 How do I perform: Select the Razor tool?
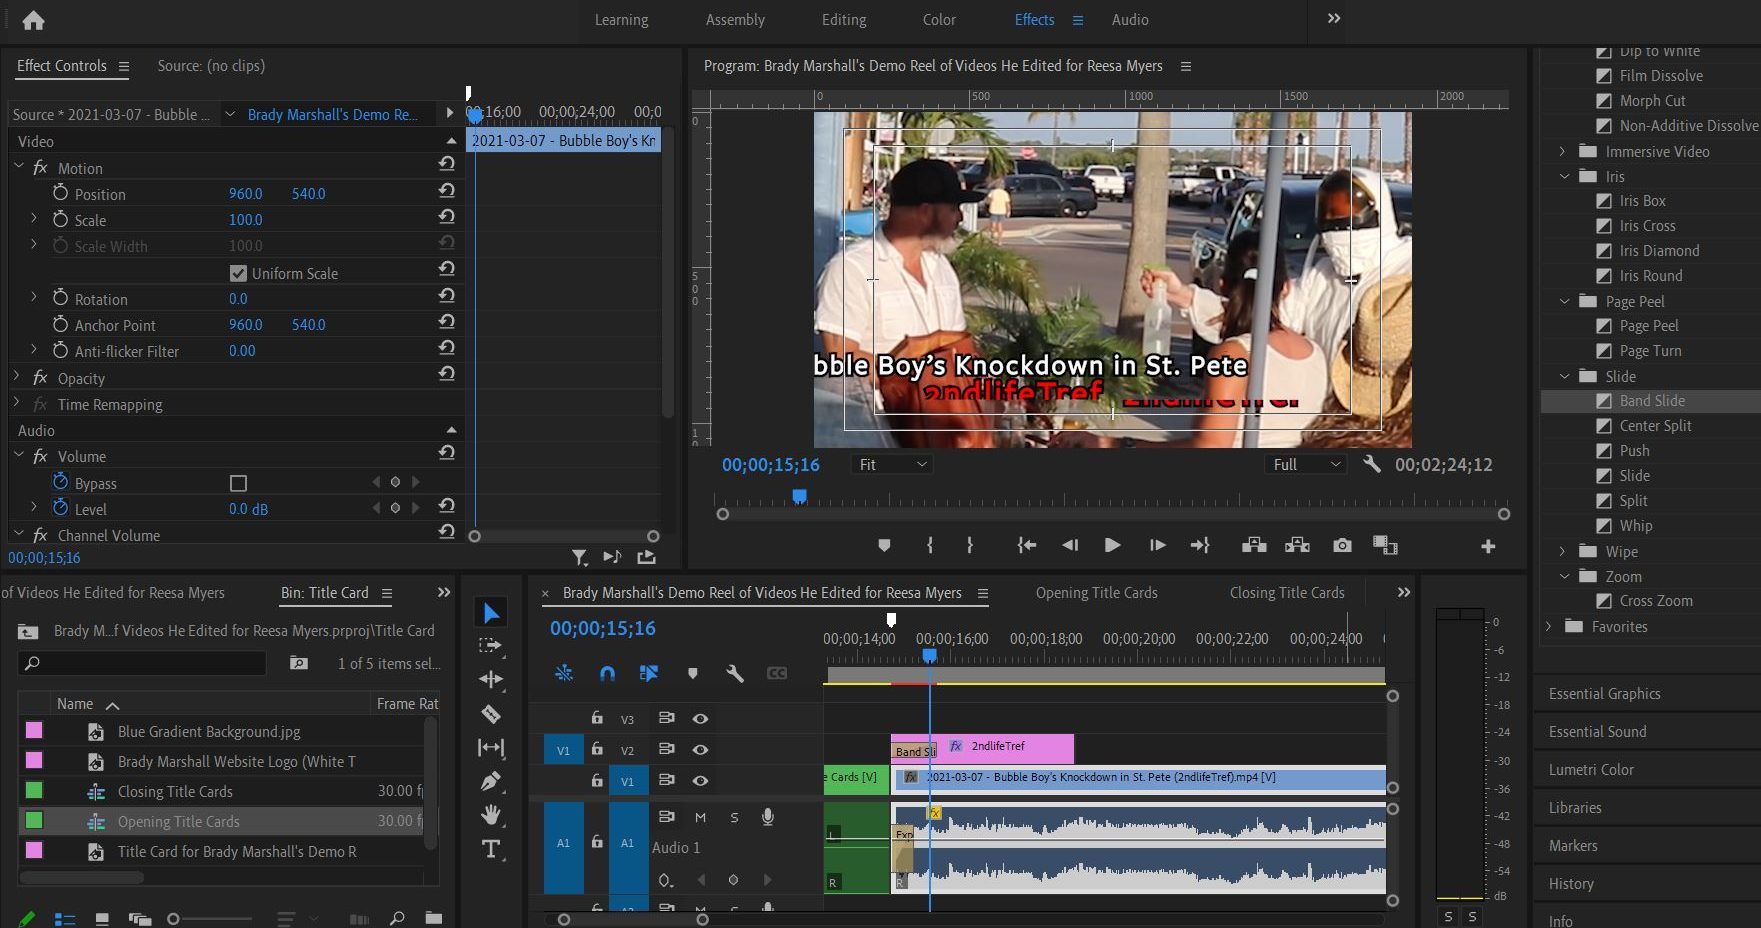[491, 714]
